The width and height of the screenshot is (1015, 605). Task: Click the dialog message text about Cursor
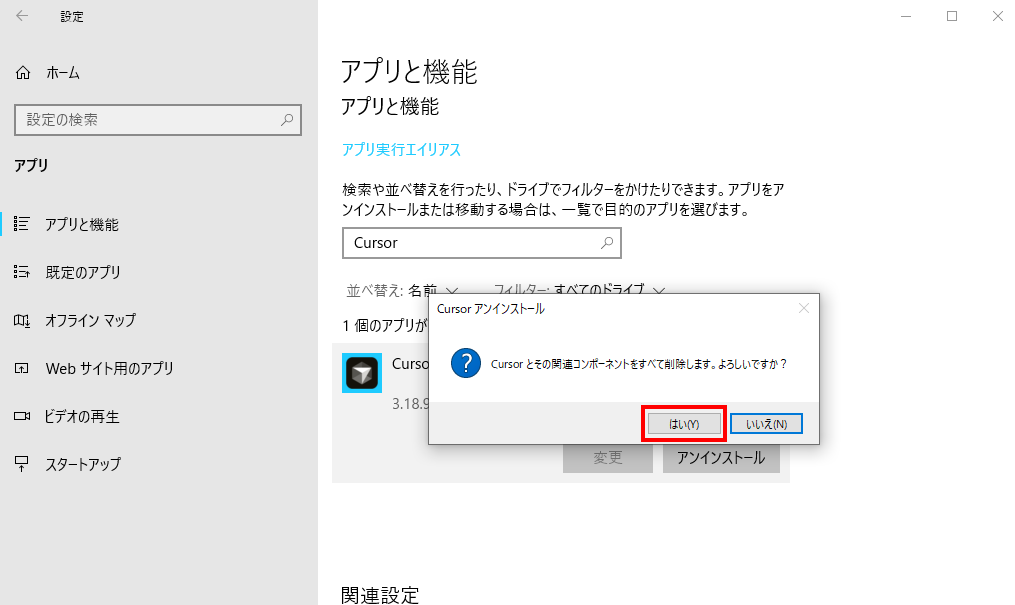click(638, 364)
